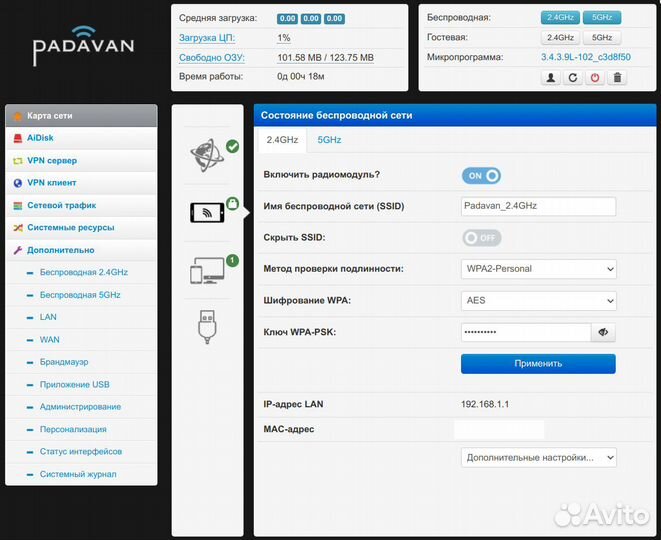Open Дополнительно menu item
The height and width of the screenshot is (540, 661).
tap(81, 250)
